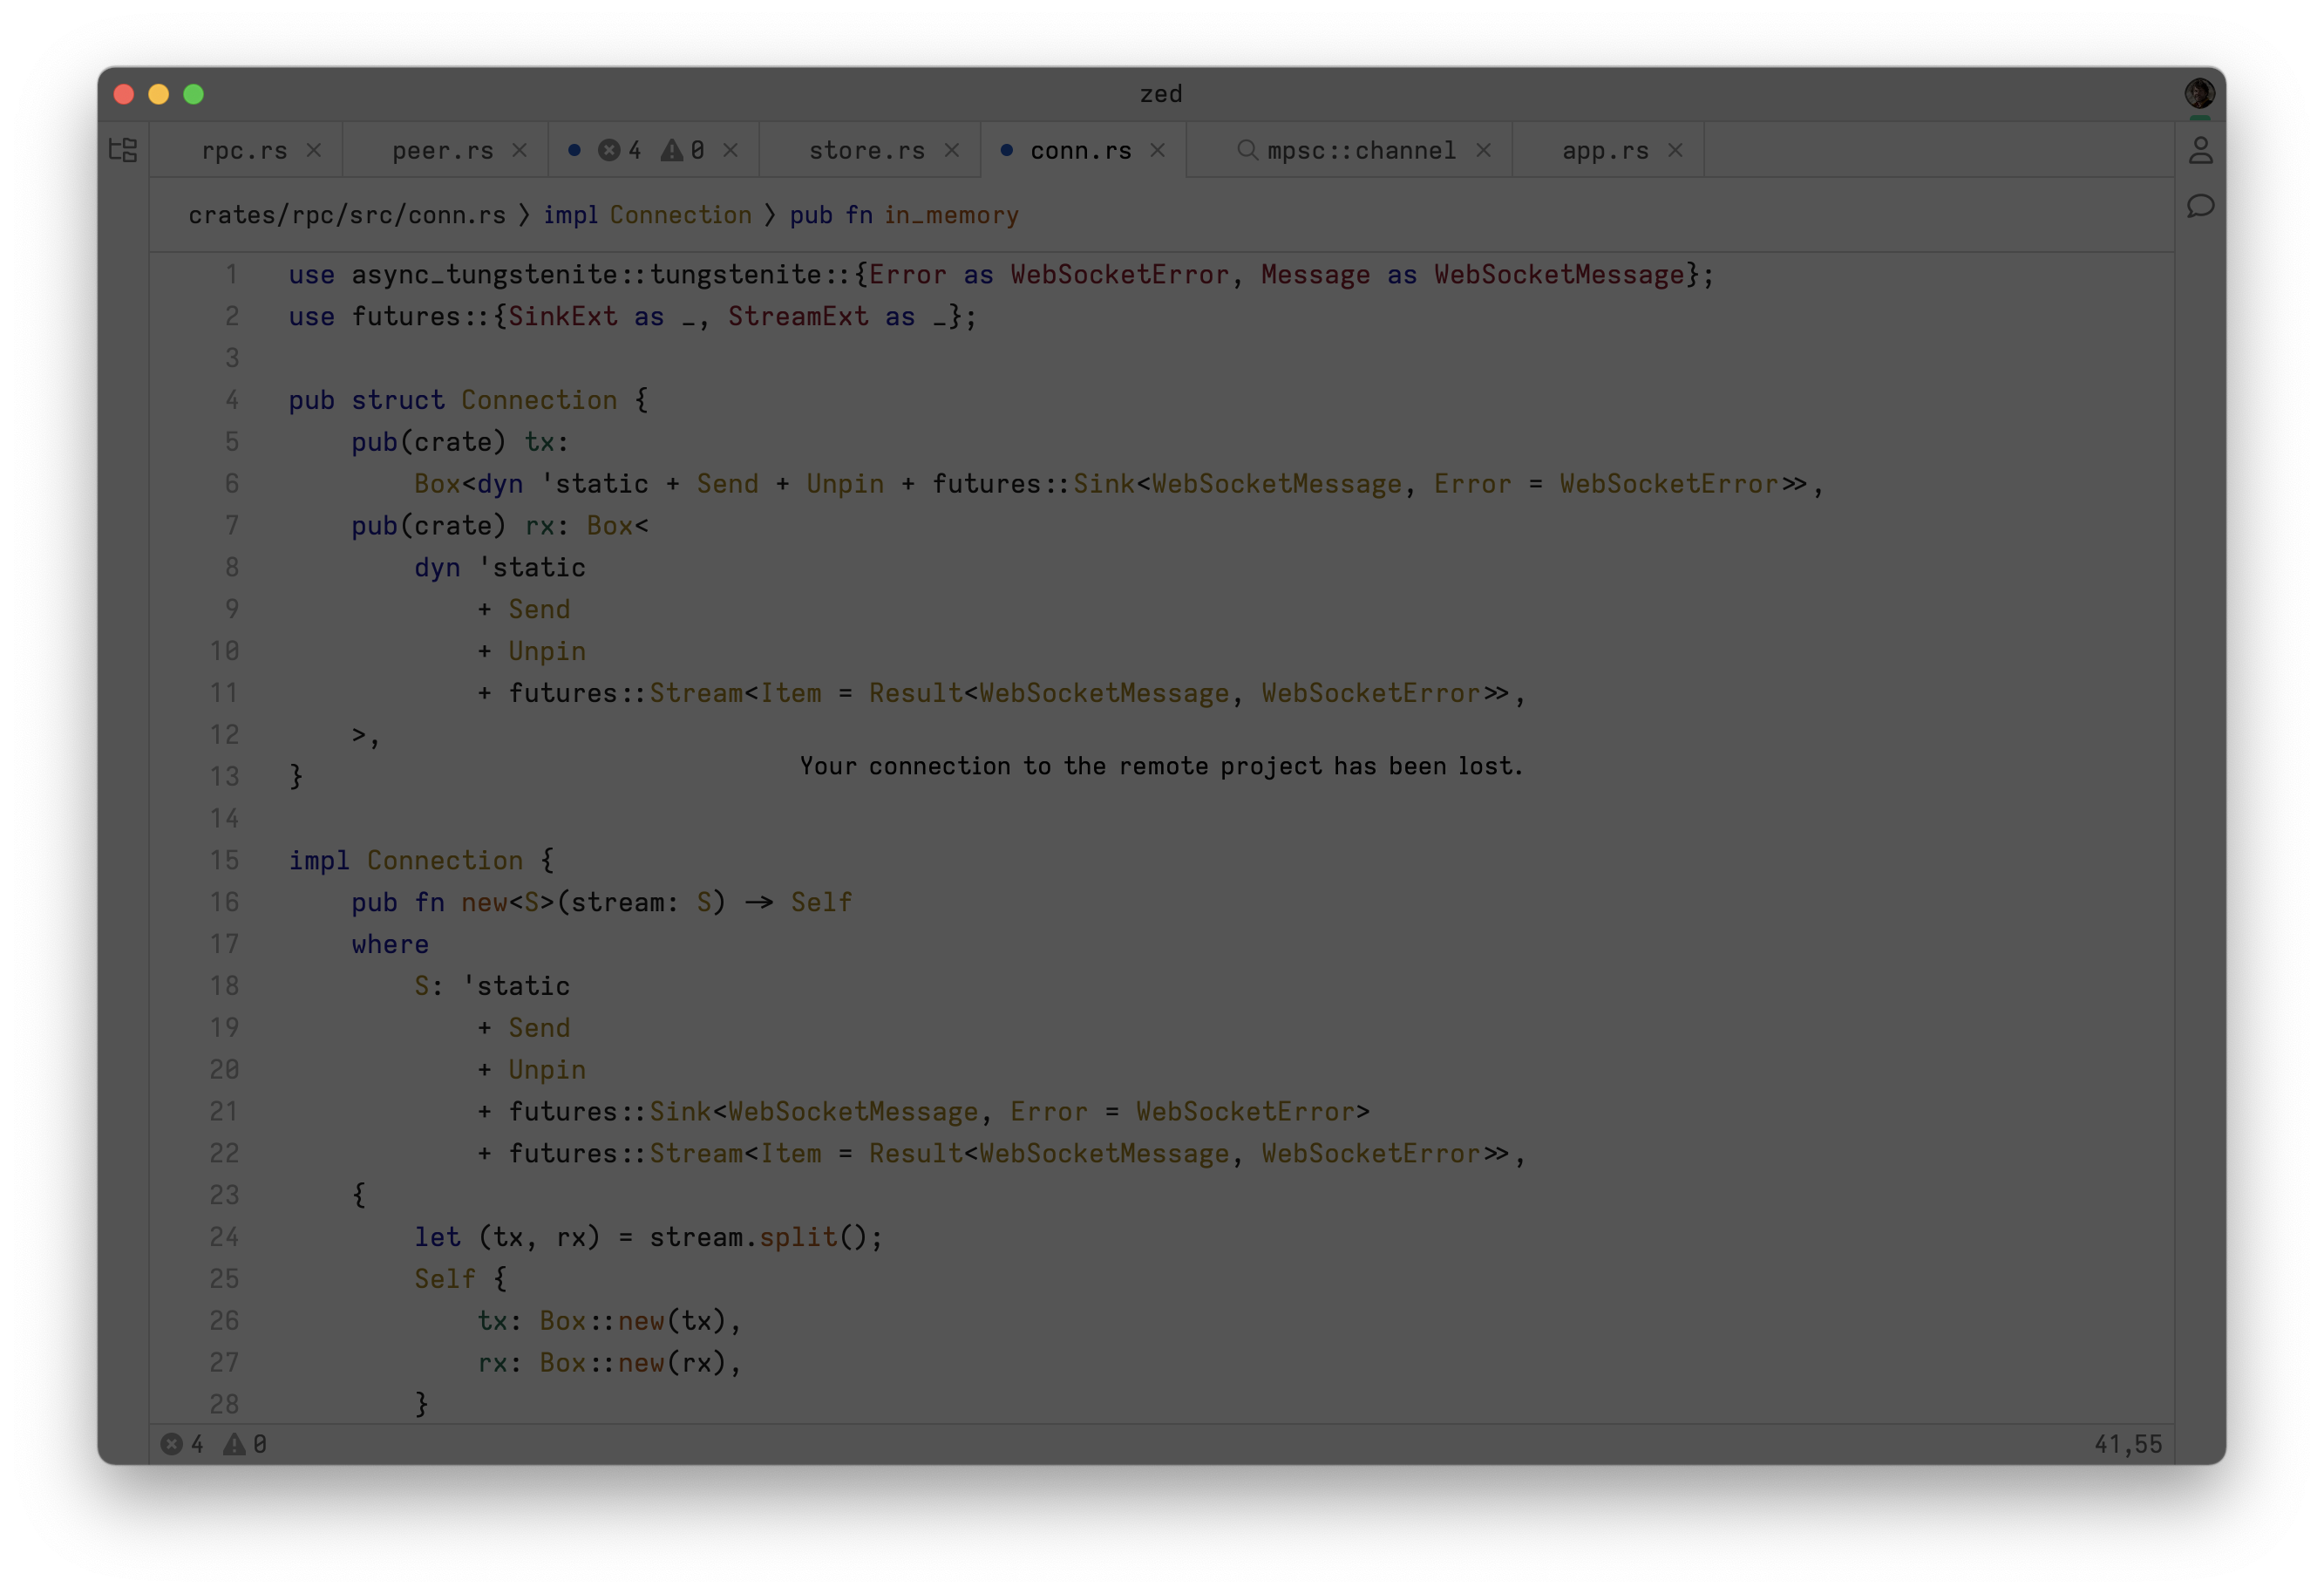Click the error badge on the diagnostics tab

pos(611,150)
